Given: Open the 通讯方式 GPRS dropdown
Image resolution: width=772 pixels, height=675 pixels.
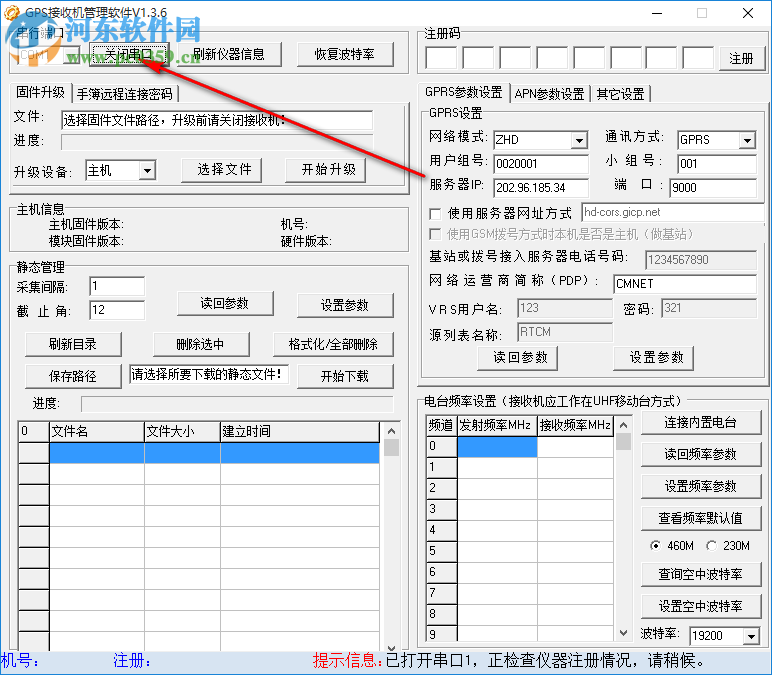Looking at the screenshot, I should [747, 140].
